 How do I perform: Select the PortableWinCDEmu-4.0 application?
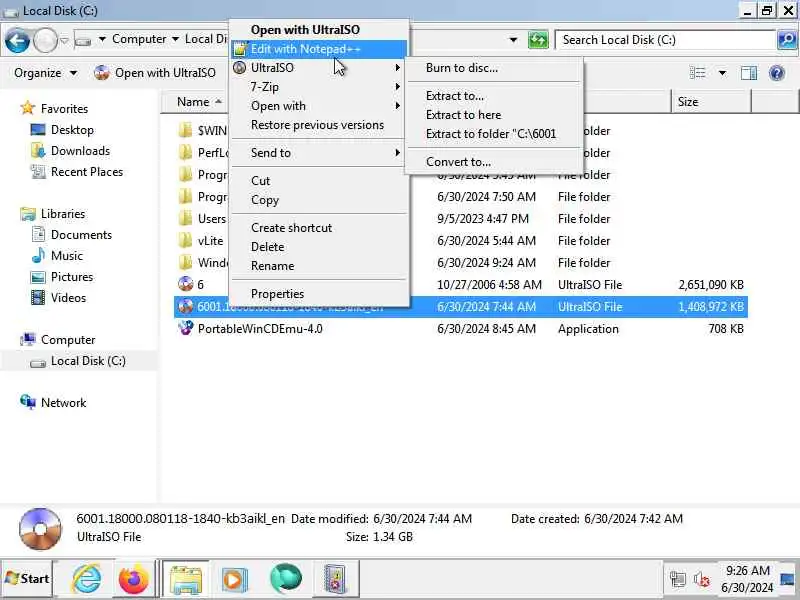click(x=461, y=329)
